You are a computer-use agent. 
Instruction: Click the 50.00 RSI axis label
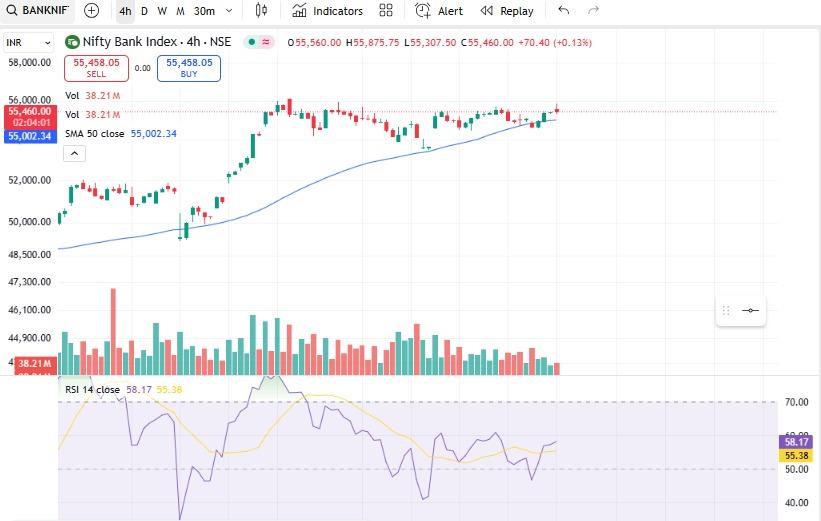[796, 469]
